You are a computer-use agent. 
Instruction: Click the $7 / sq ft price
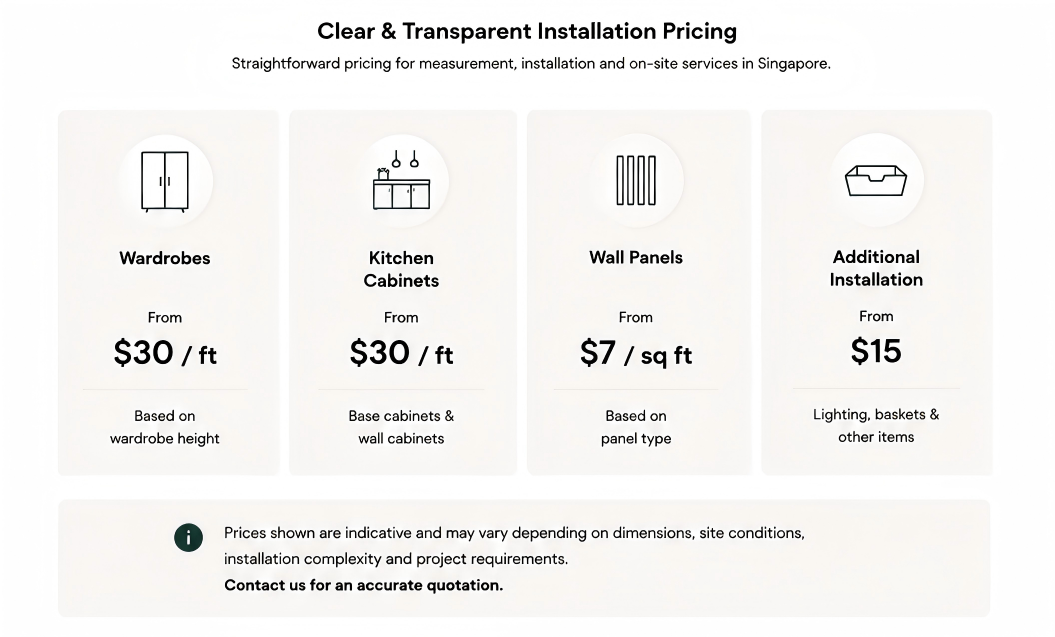(636, 353)
